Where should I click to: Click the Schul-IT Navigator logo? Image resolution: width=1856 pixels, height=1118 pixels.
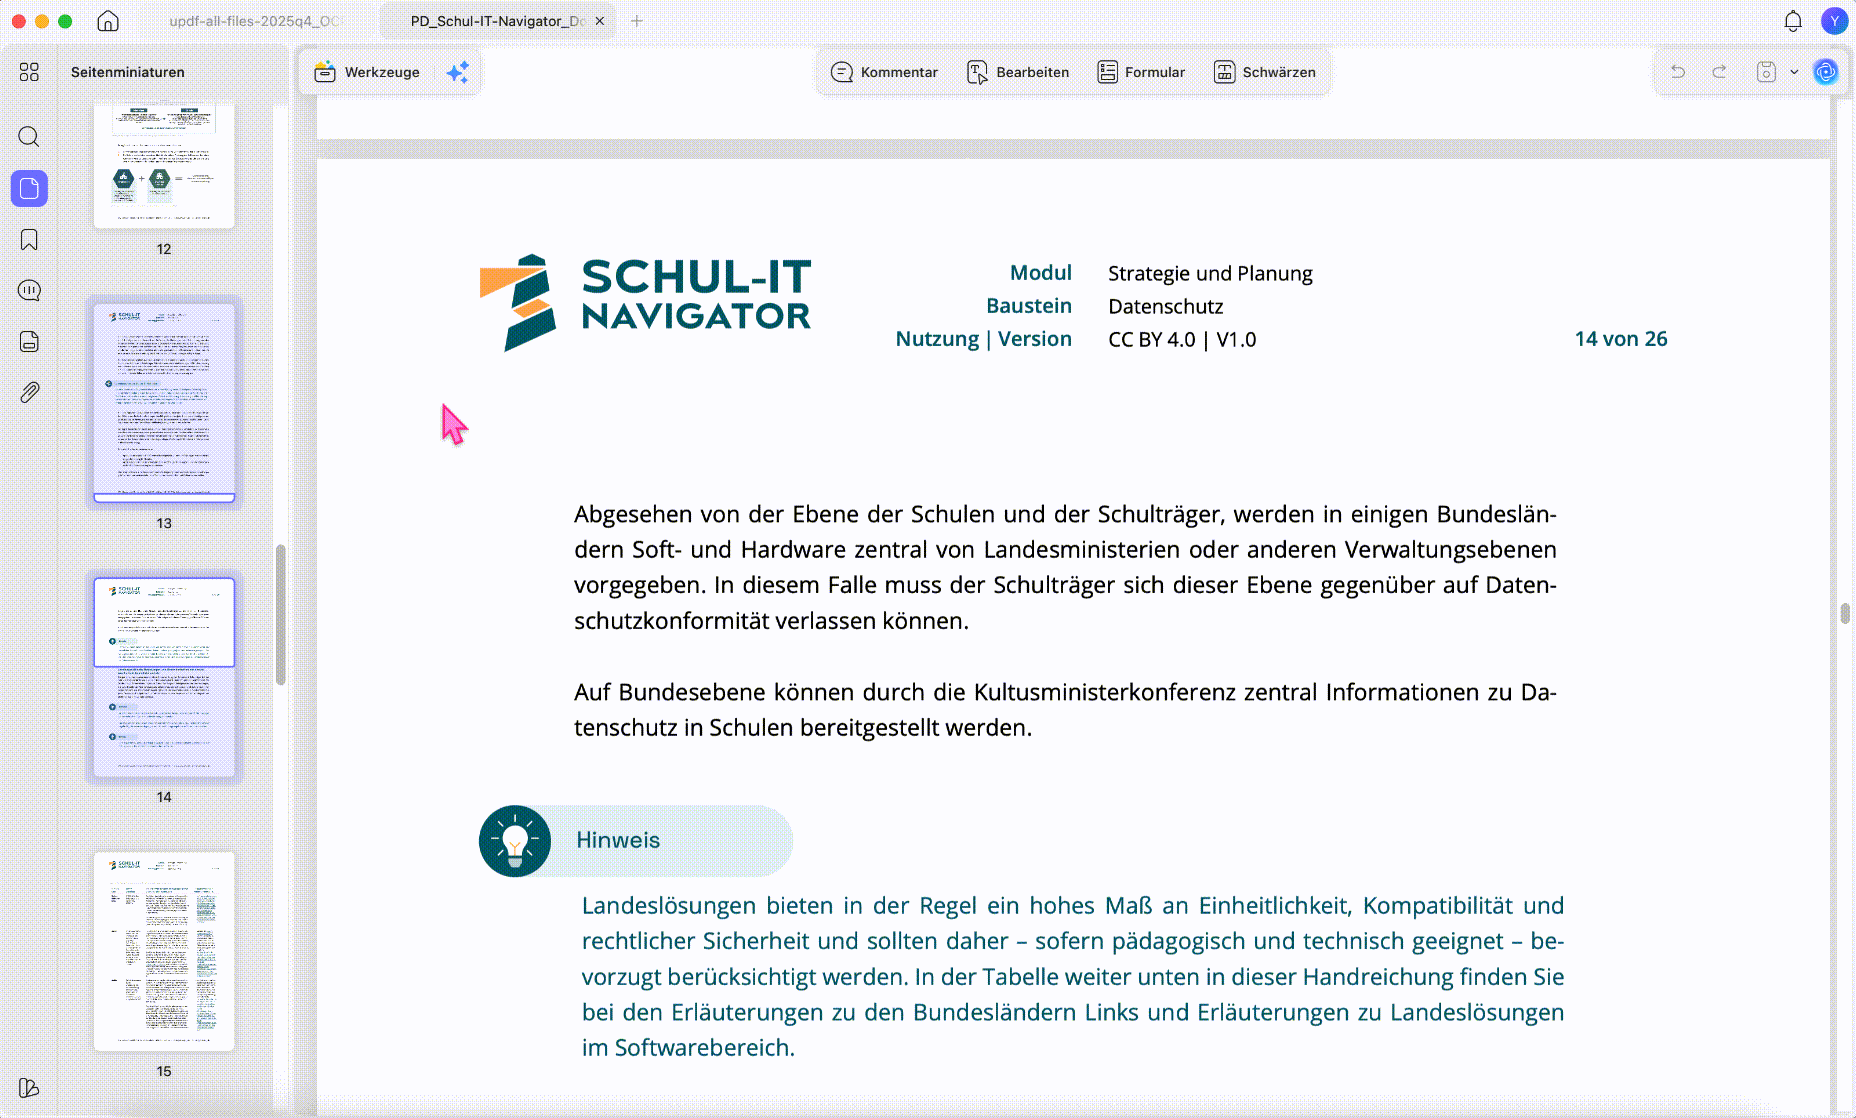click(645, 303)
